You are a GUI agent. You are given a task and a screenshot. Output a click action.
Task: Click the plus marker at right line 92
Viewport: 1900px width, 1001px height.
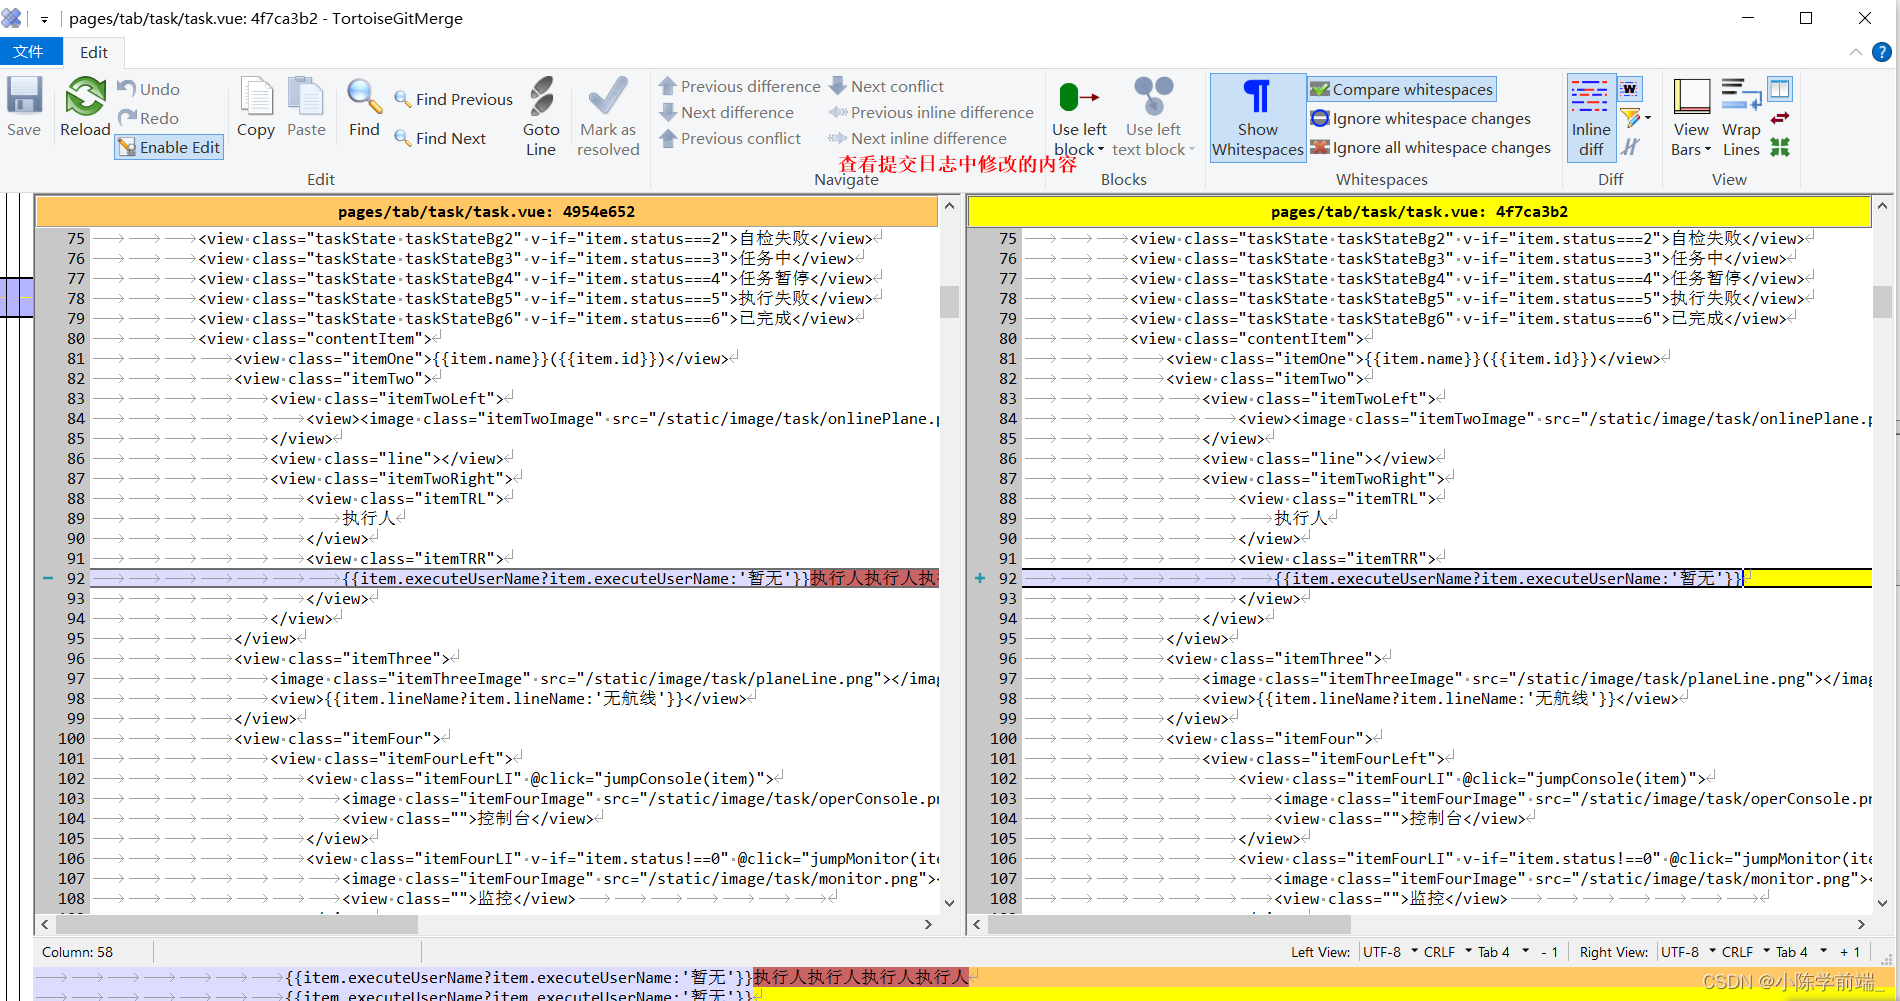click(980, 578)
